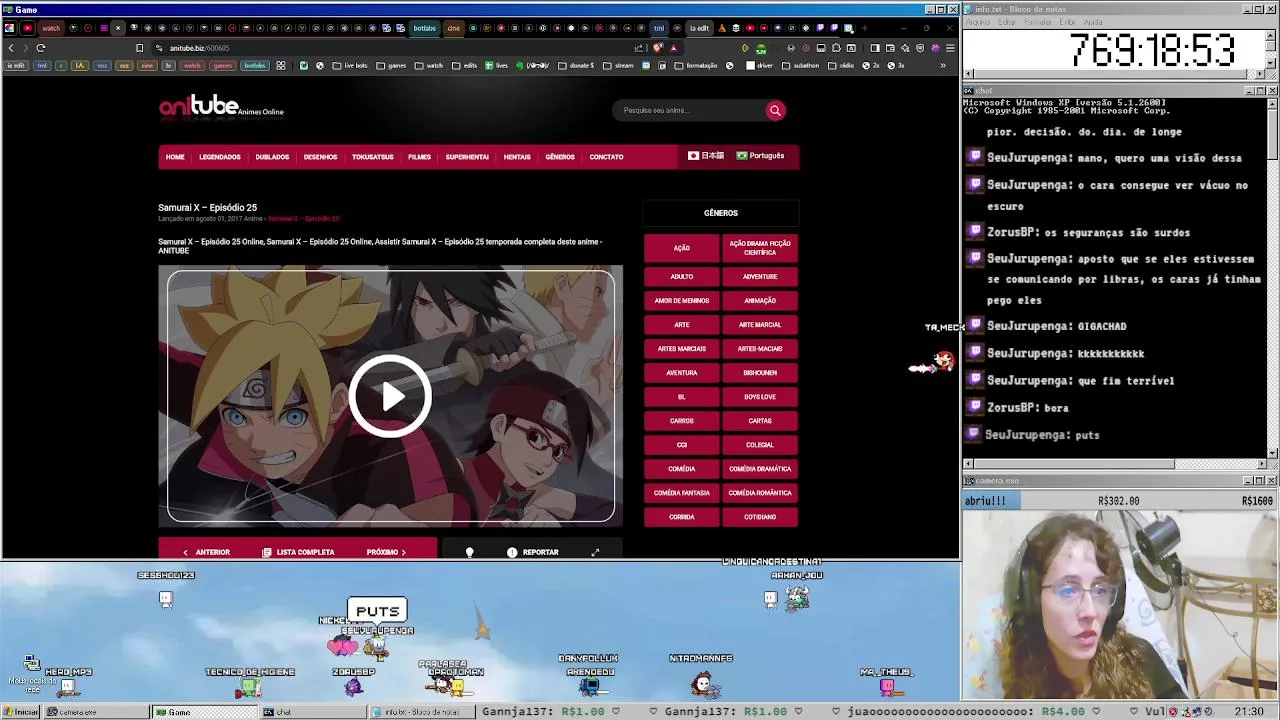Open the FILMES menu item

pos(419,157)
